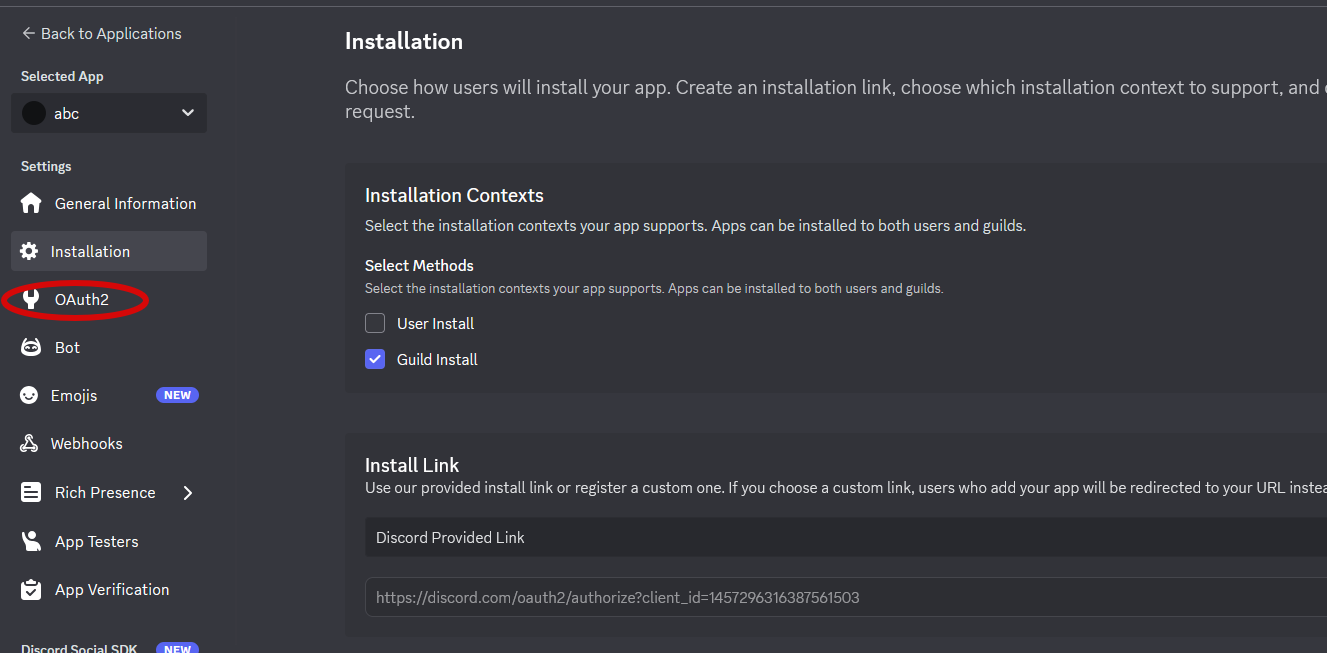Open the Emojis panel

72,395
